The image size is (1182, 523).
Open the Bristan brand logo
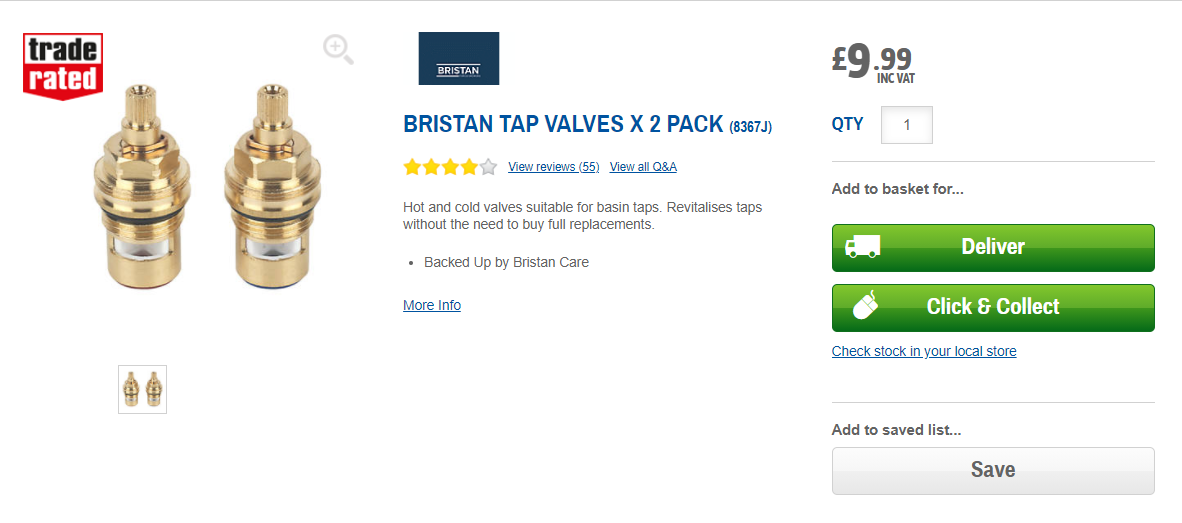(458, 58)
